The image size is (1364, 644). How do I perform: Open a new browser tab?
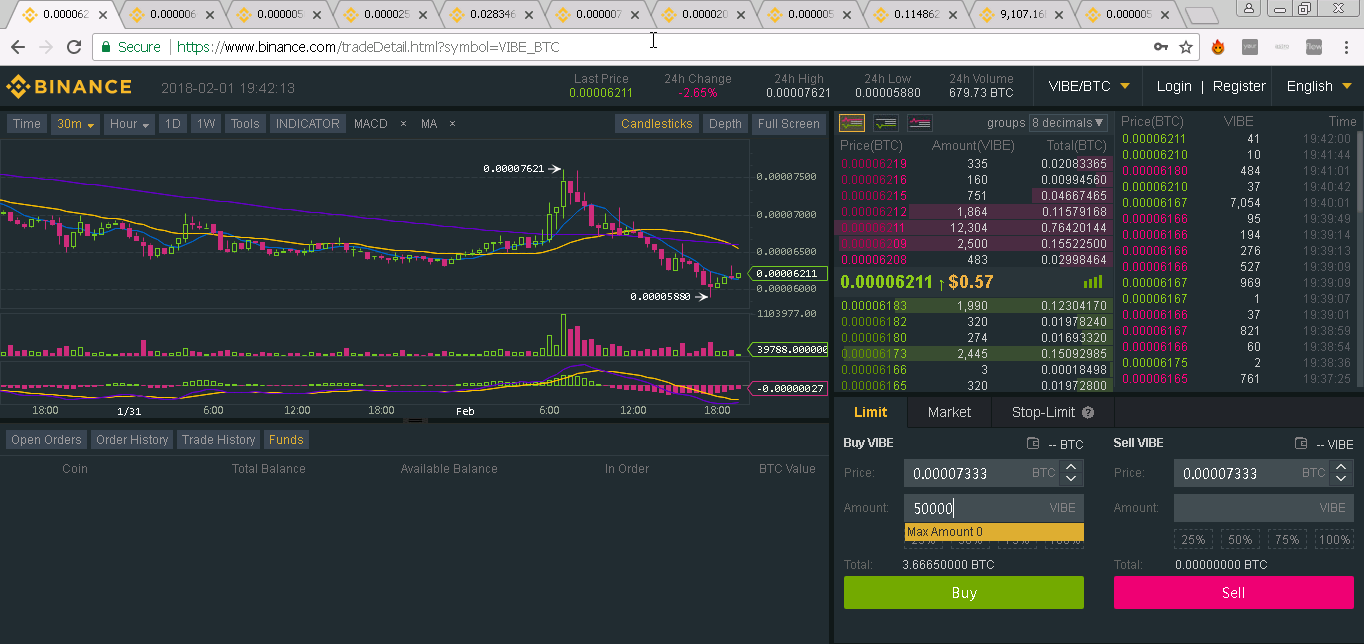coord(1204,15)
